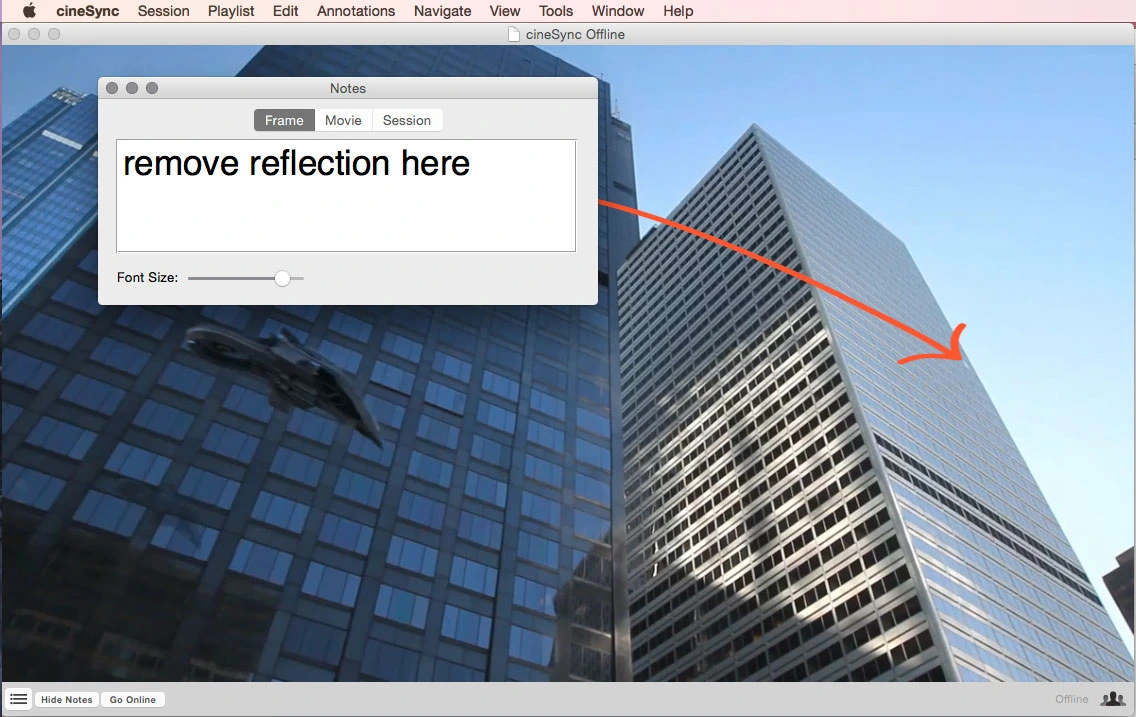
Task: Minimize the Notes panel
Action: pos(132,88)
